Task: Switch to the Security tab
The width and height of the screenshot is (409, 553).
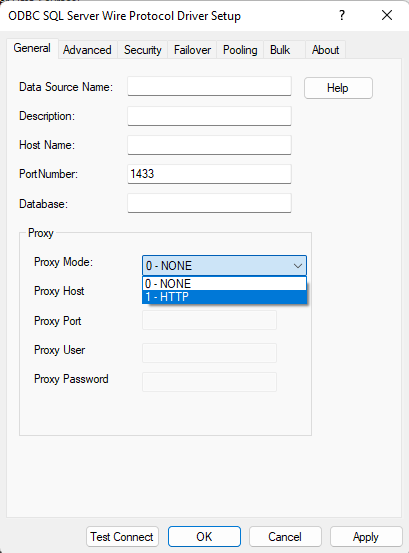Action: pyautogui.click(x=142, y=50)
